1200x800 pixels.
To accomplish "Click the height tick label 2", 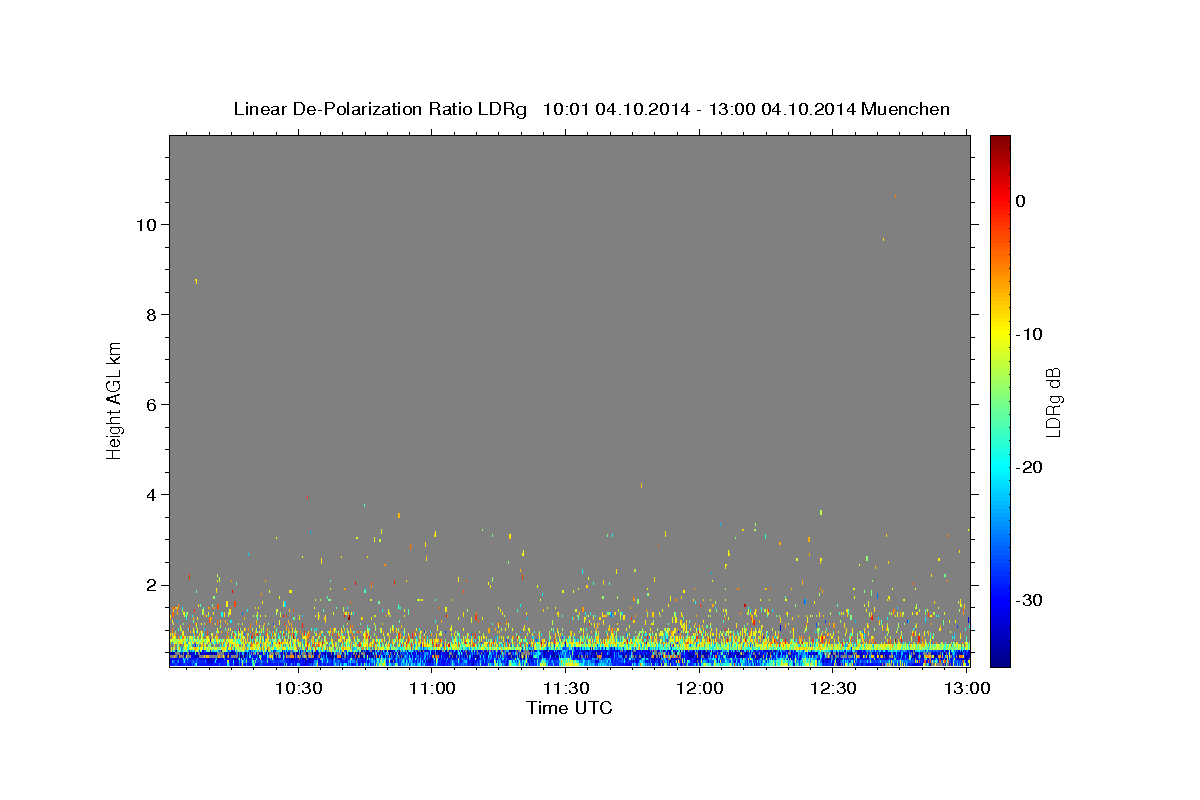I will coord(153,585).
